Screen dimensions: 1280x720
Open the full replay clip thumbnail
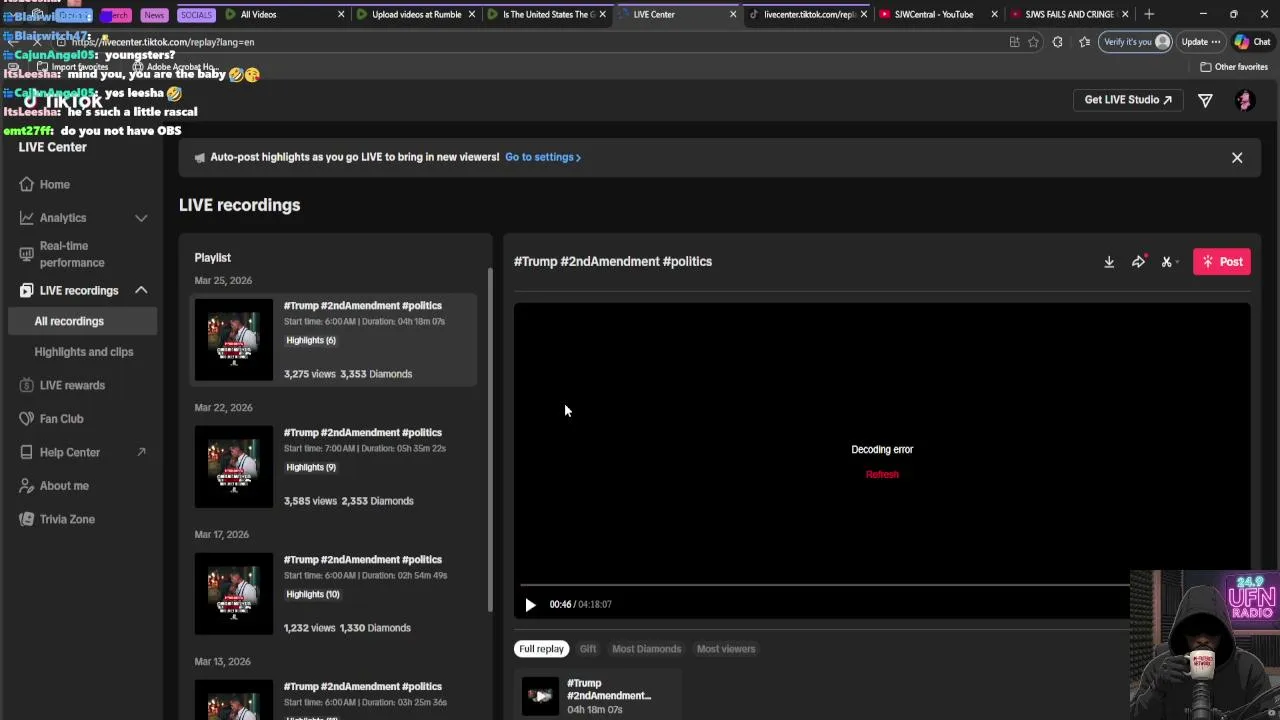pos(540,696)
